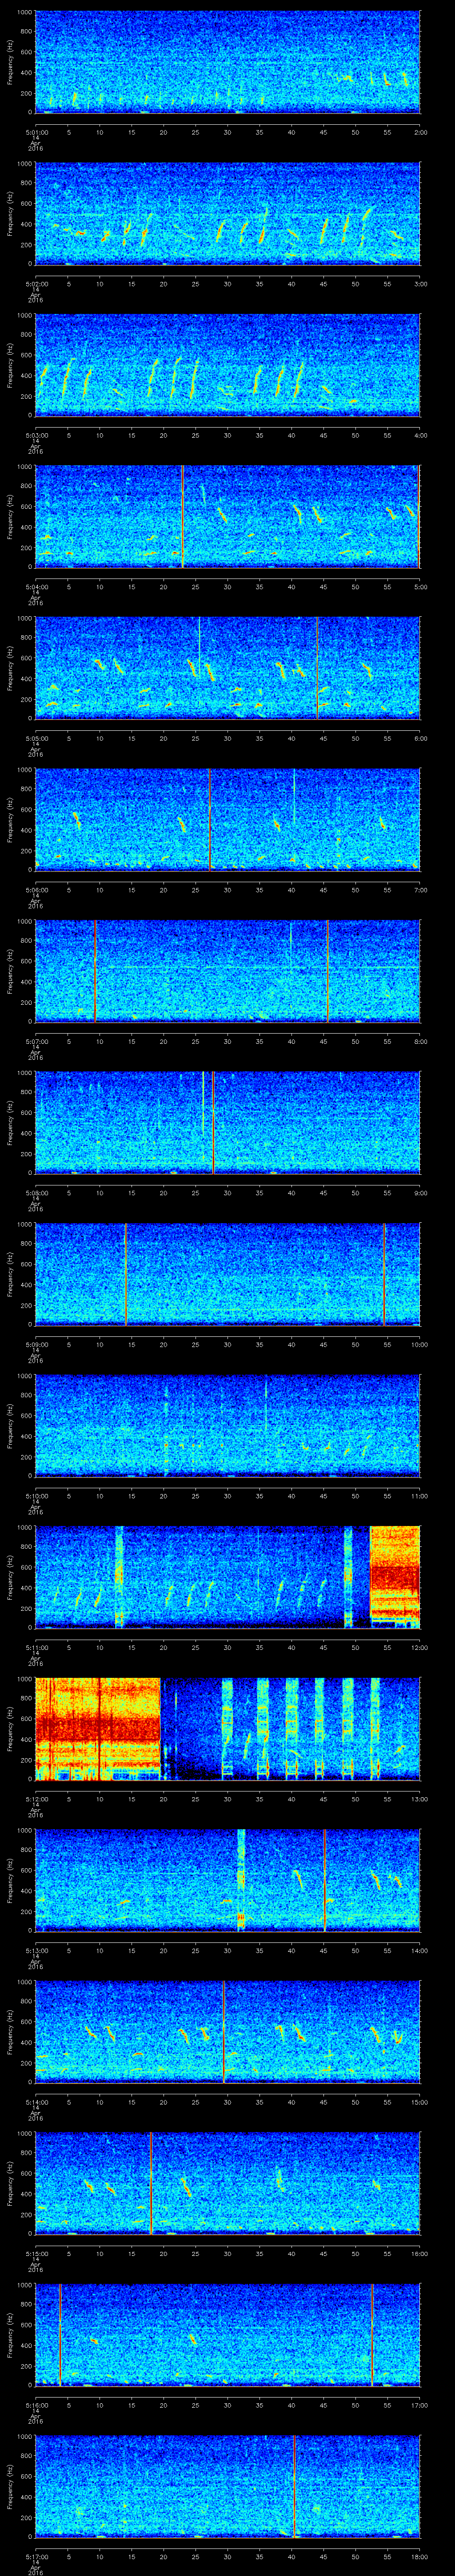Click the '5:07:00' start time label
This screenshot has width=455, height=2576.
[x=36, y=1041]
